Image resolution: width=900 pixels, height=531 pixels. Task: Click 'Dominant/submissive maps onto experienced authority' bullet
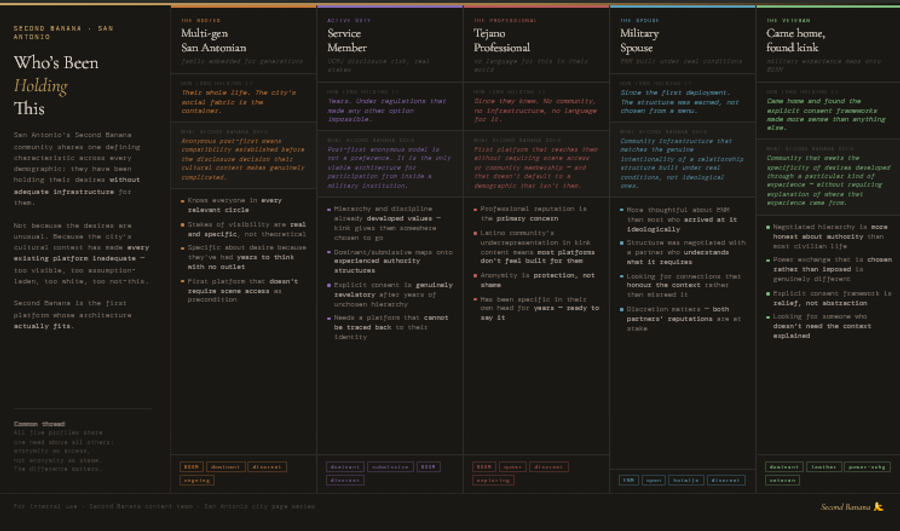pos(390,261)
